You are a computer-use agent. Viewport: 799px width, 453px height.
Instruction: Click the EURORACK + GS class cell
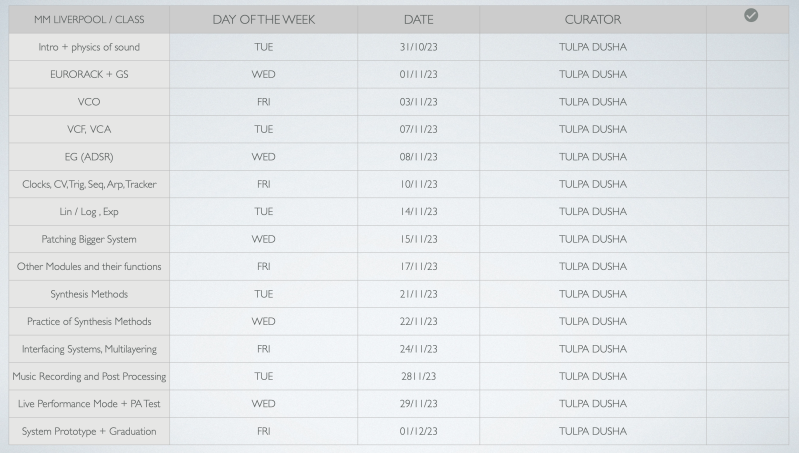[x=89, y=75]
